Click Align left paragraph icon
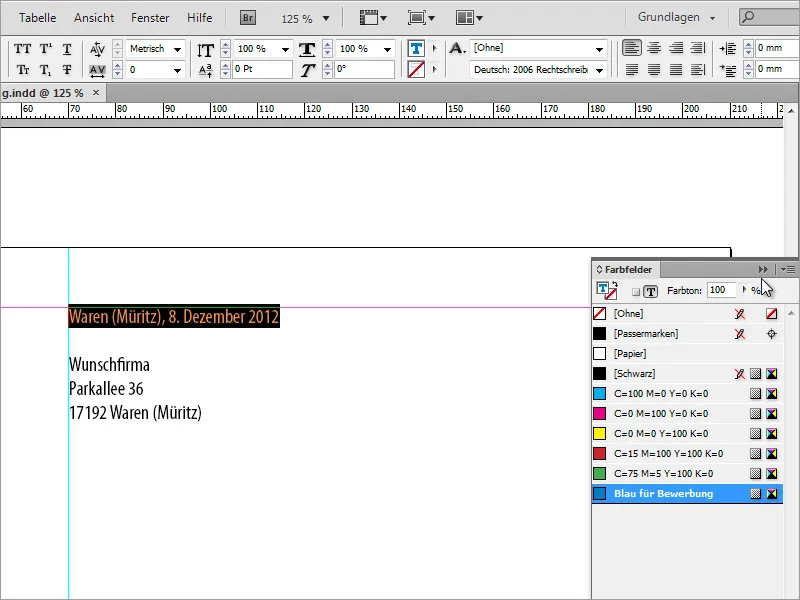800x600 pixels. click(632, 48)
